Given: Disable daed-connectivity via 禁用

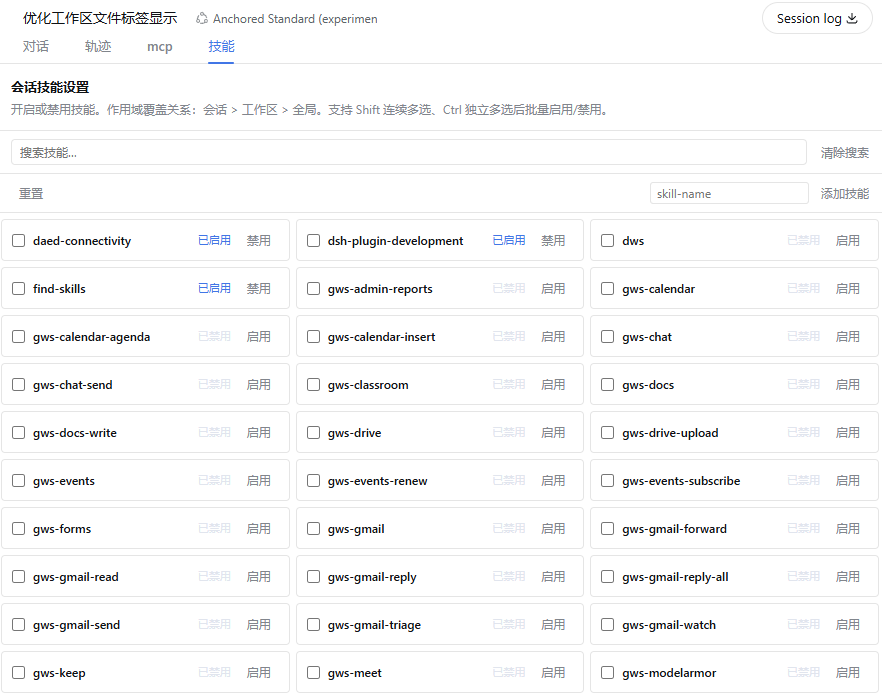Looking at the screenshot, I should (x=258, y=241).
